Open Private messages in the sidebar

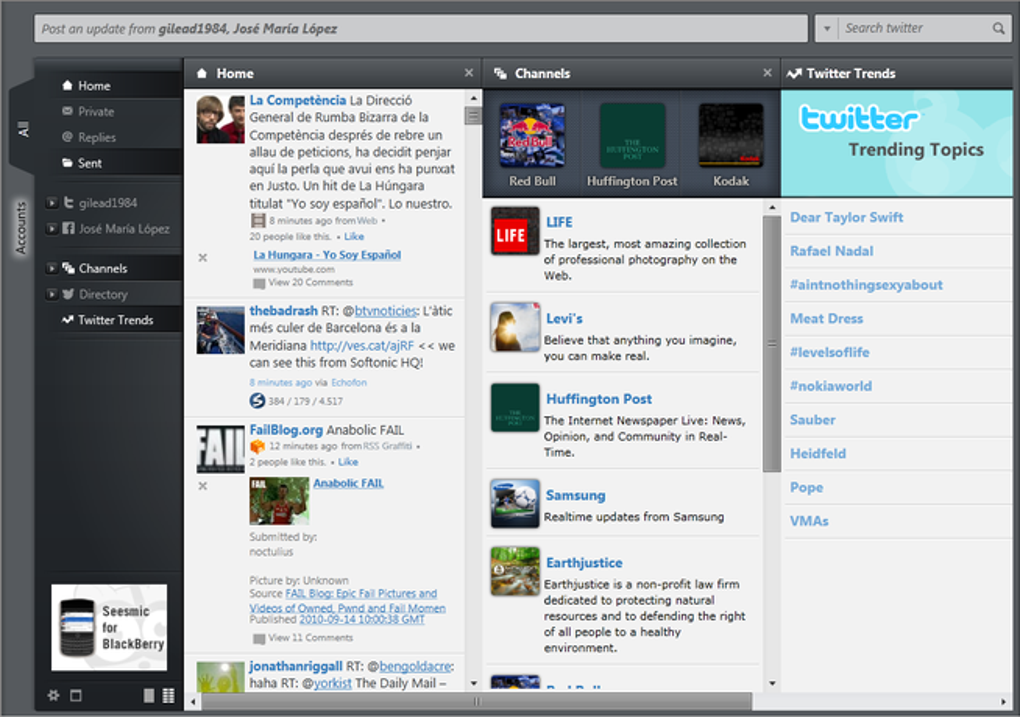pyautogui.click(x=95, y=112)
